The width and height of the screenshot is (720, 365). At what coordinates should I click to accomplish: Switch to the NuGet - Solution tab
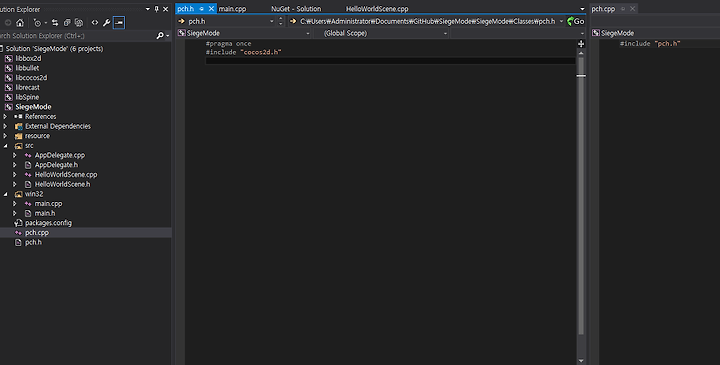[x=296, y=9]
